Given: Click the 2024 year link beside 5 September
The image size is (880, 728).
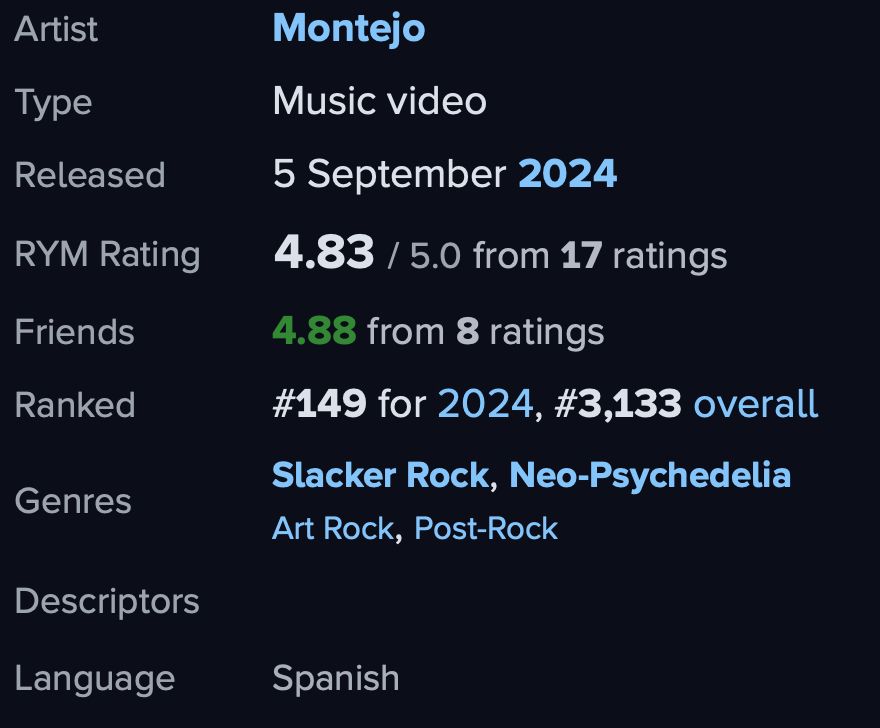Looking at the screenshot, I should 567,173.
